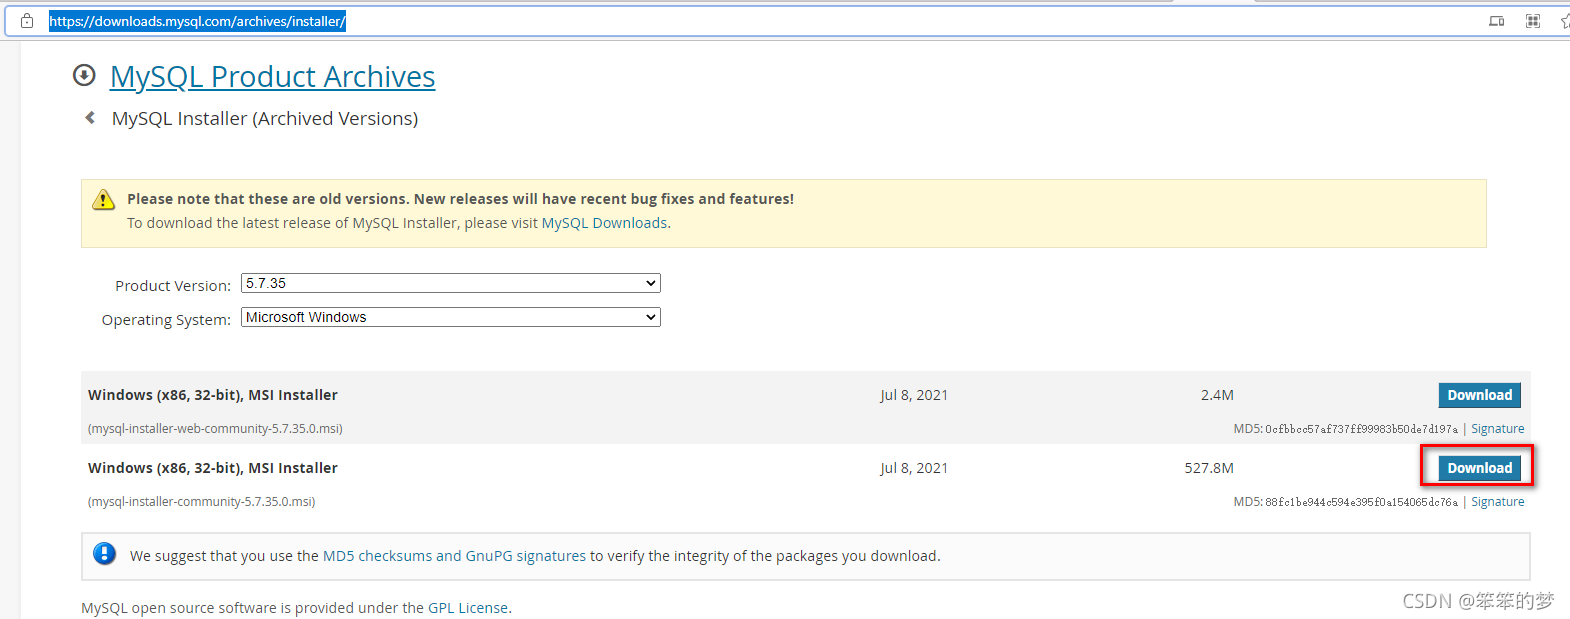
Task: Click MD5 hash starting with 88fc1be944
Action: click(1362, 502)
